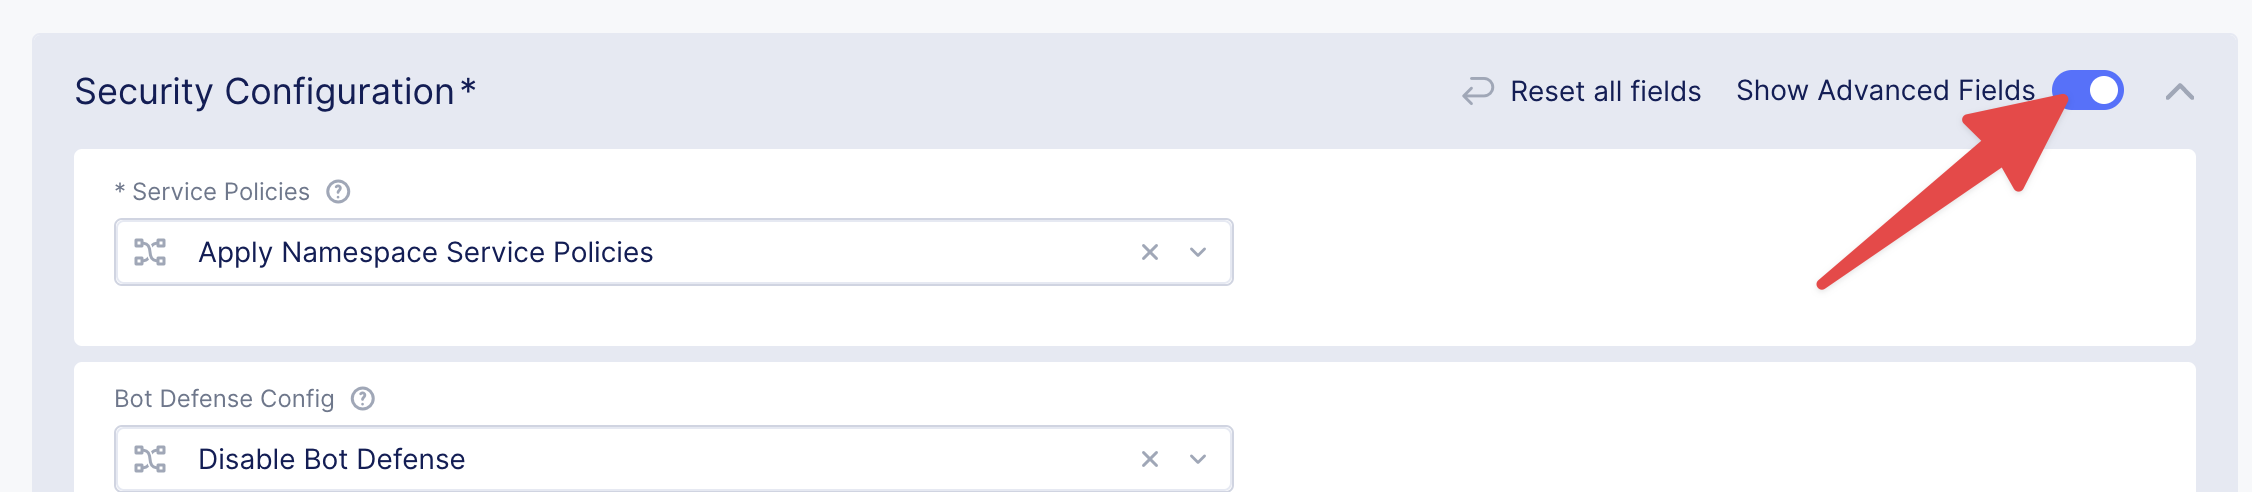Screen dimensions: 2252x492
Task: Click the flow icon in Service Policies field
Action: (x=150, y=252)
